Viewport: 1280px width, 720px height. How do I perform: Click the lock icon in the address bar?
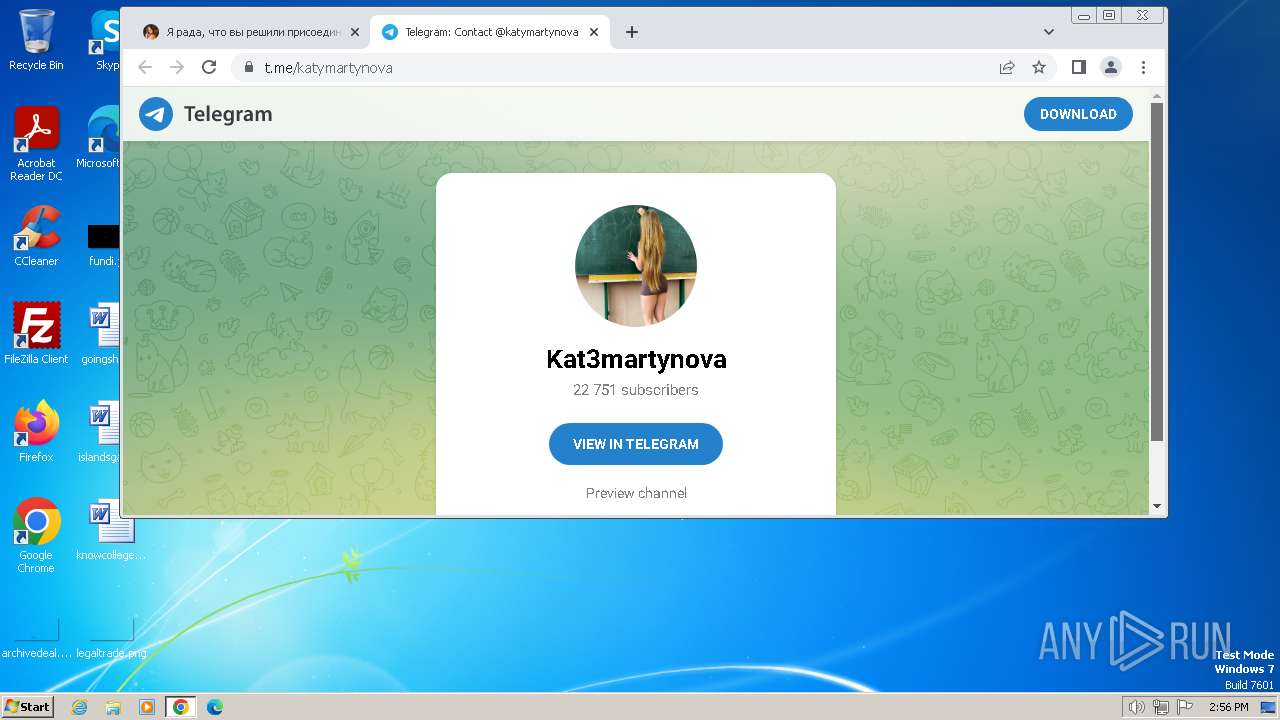tap(249, 68)
